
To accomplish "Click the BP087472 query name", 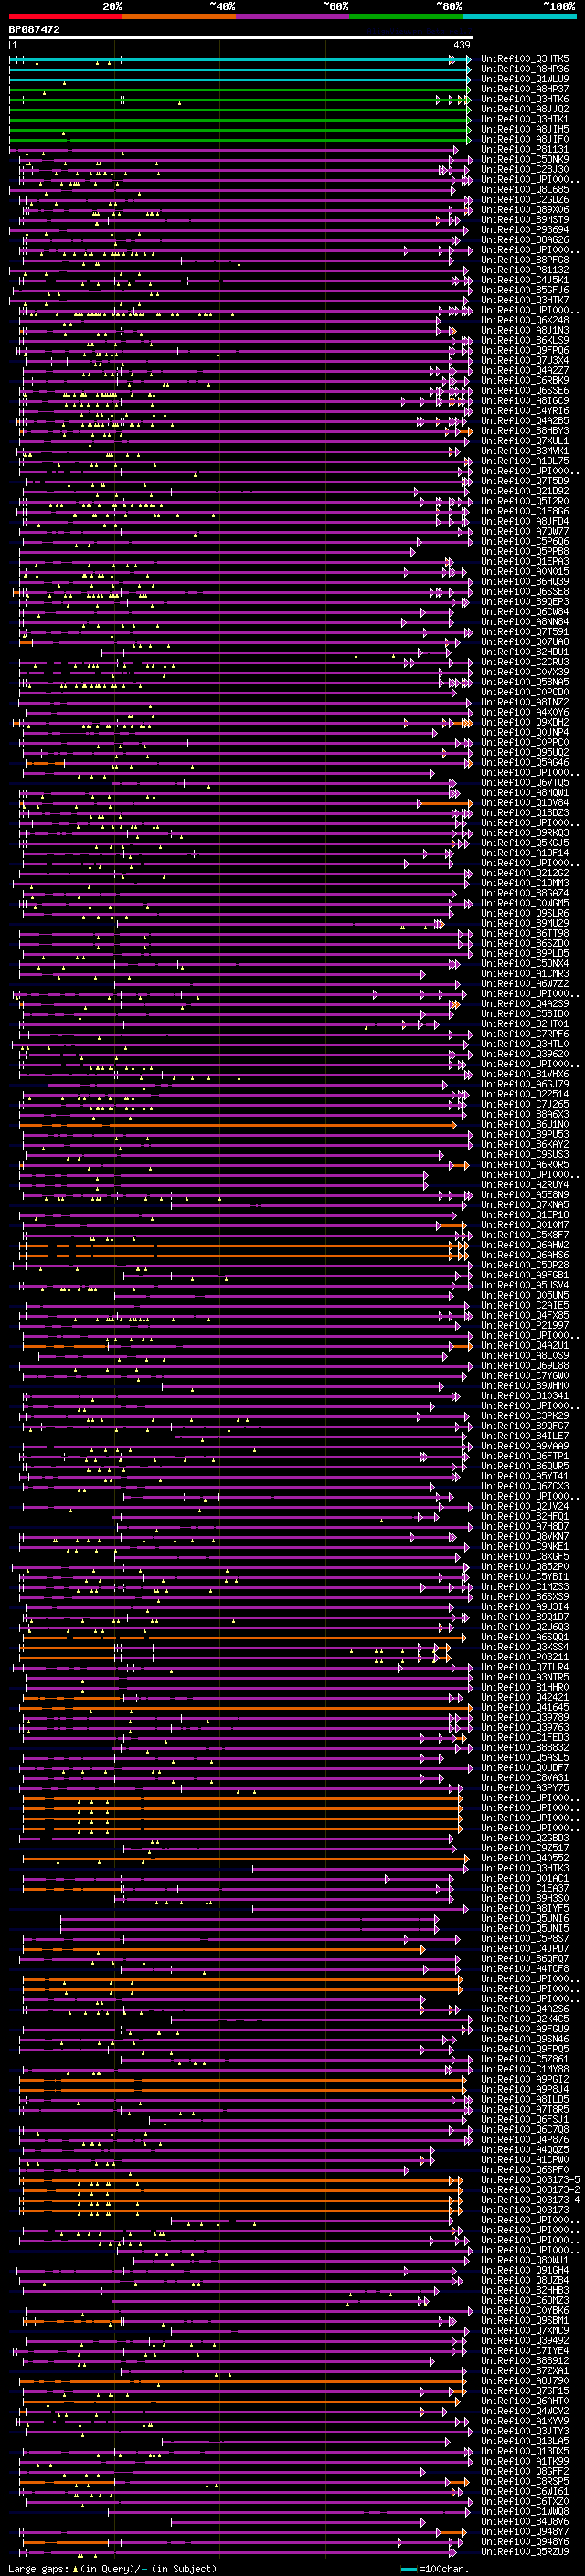I will pos(34,30).
